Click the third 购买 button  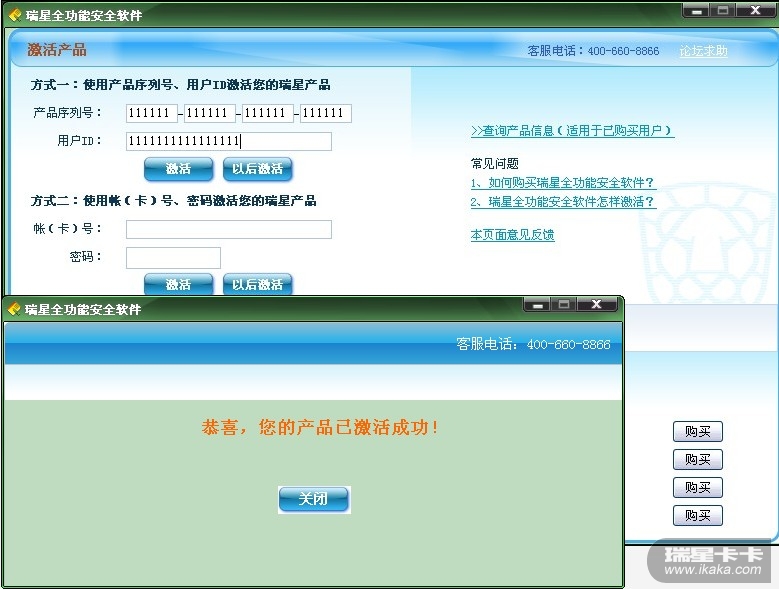[x=698, y=487]
